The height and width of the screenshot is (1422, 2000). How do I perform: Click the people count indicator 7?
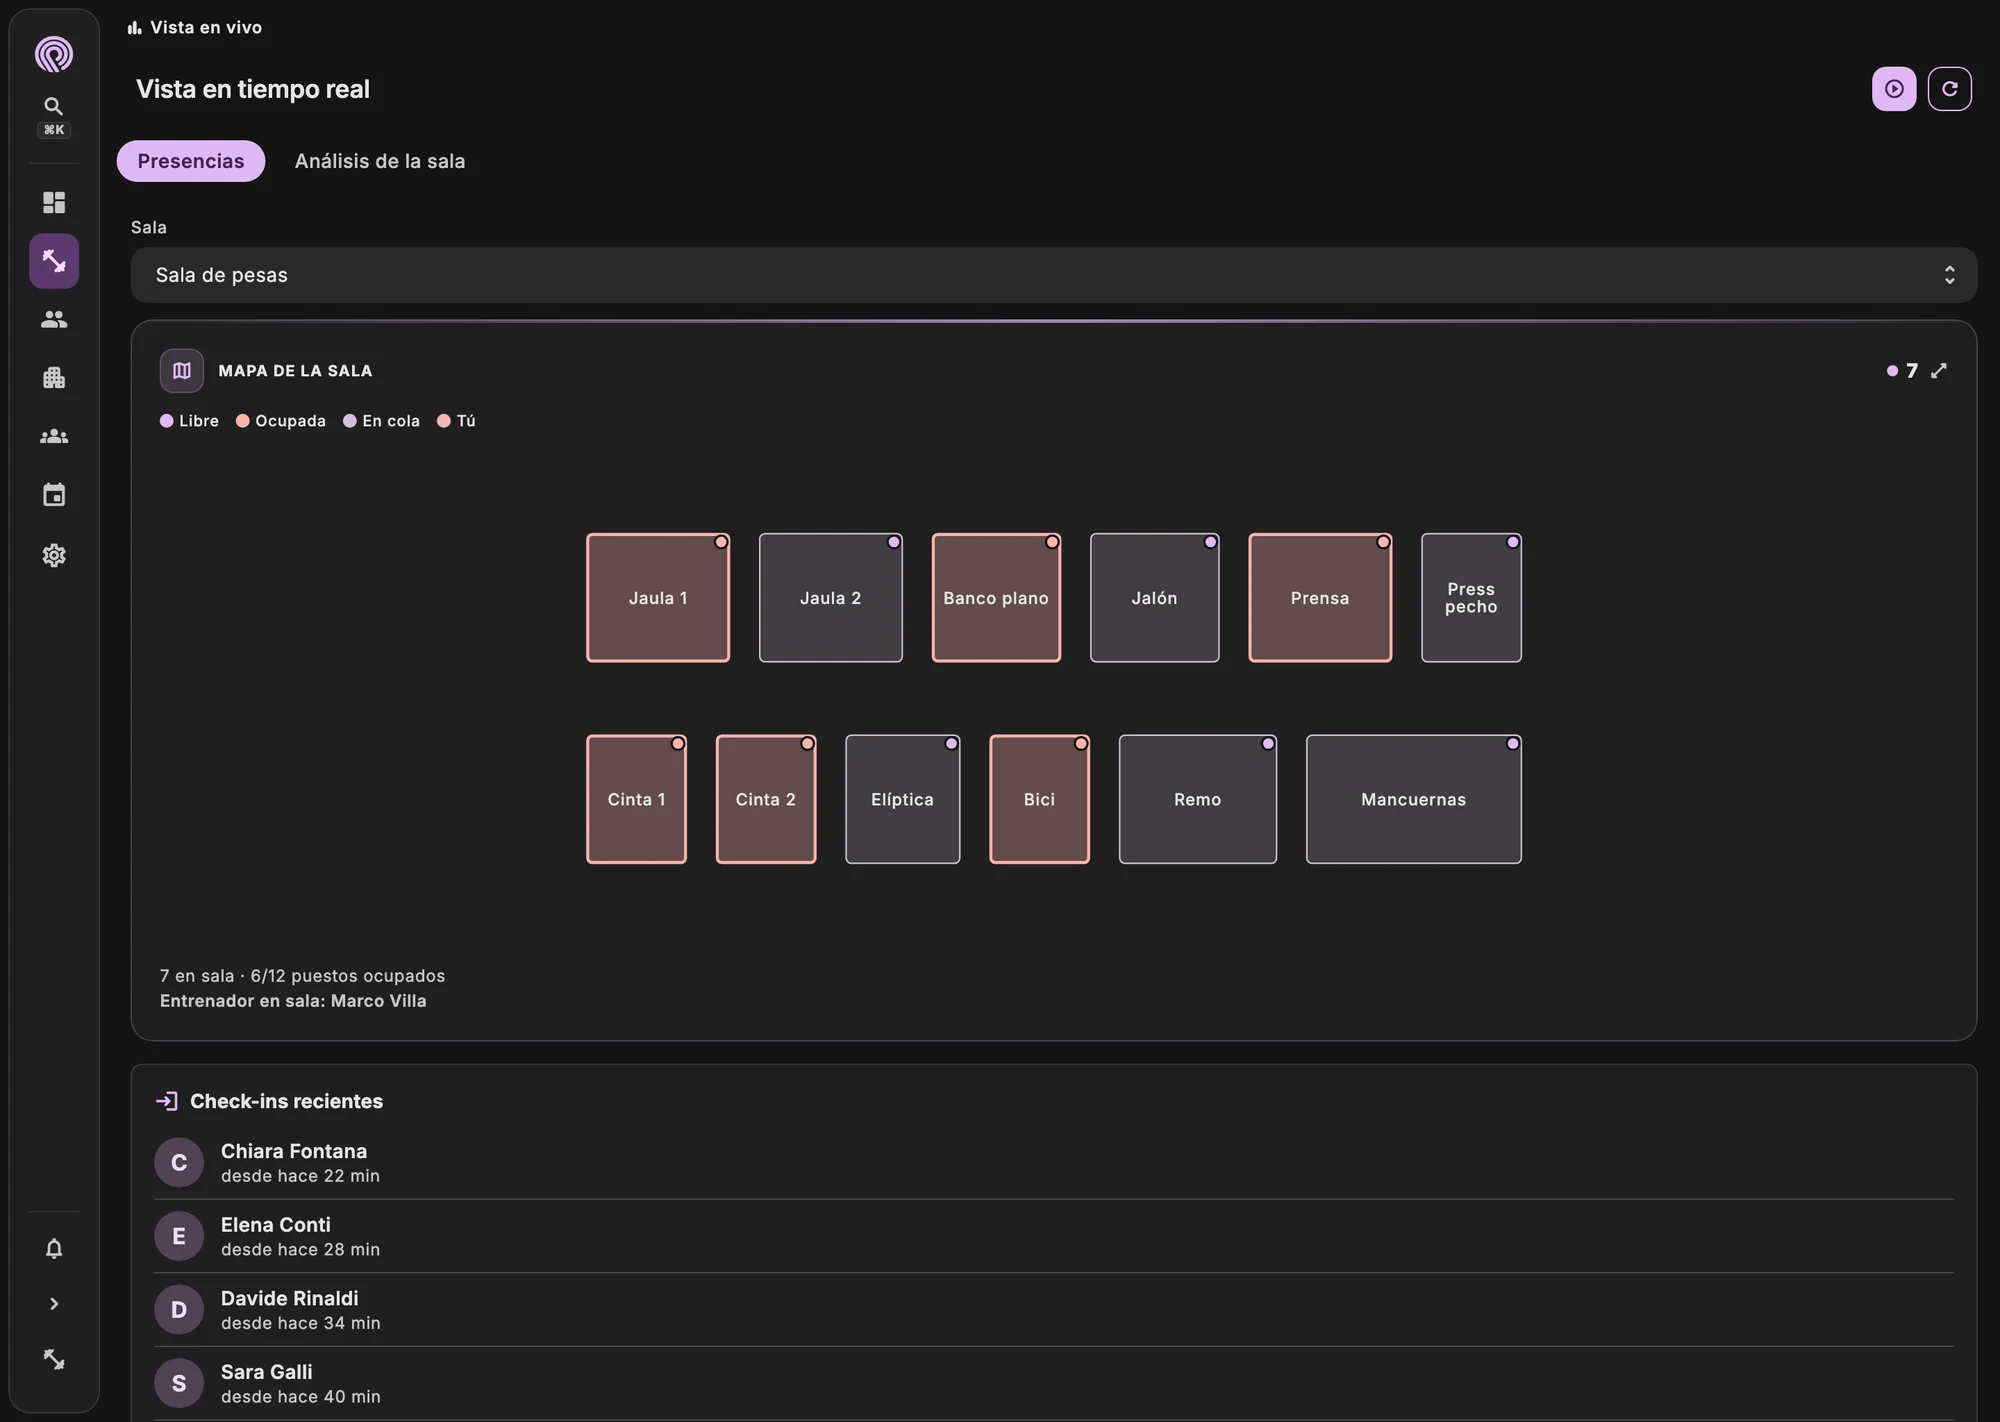pos(1902,371)
